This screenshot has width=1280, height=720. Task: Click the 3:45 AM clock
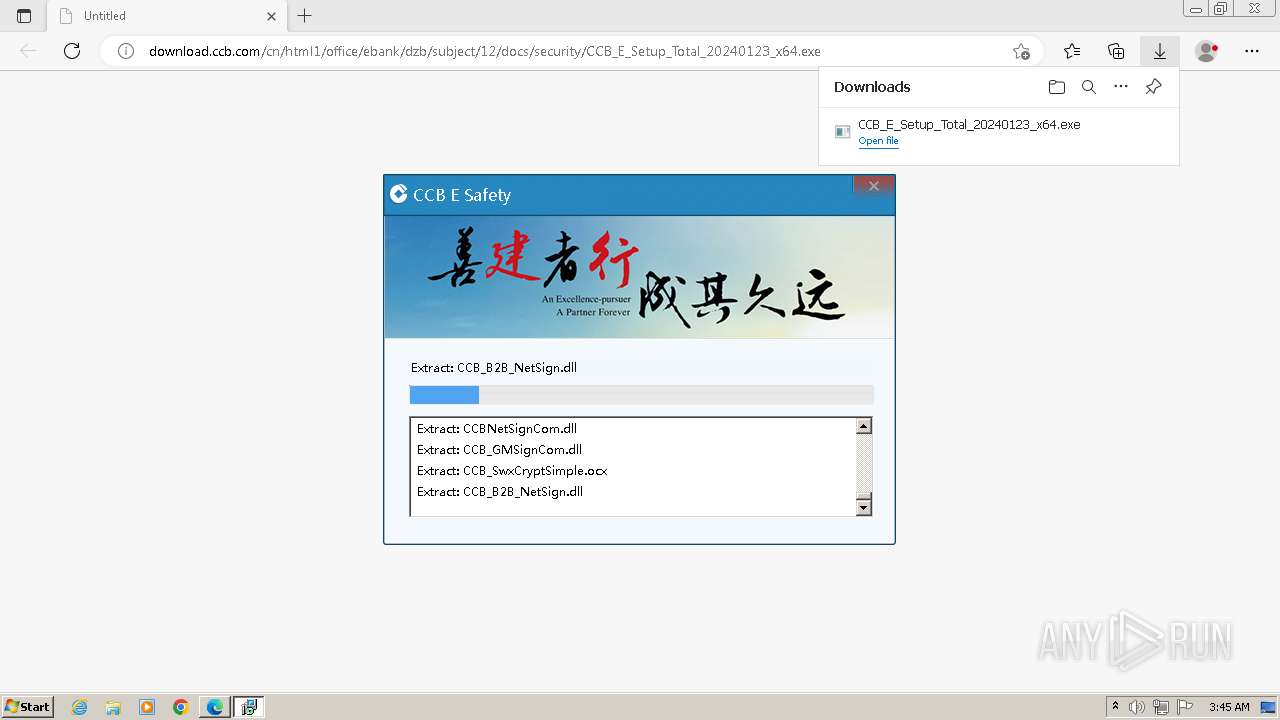pos(1229,707)
